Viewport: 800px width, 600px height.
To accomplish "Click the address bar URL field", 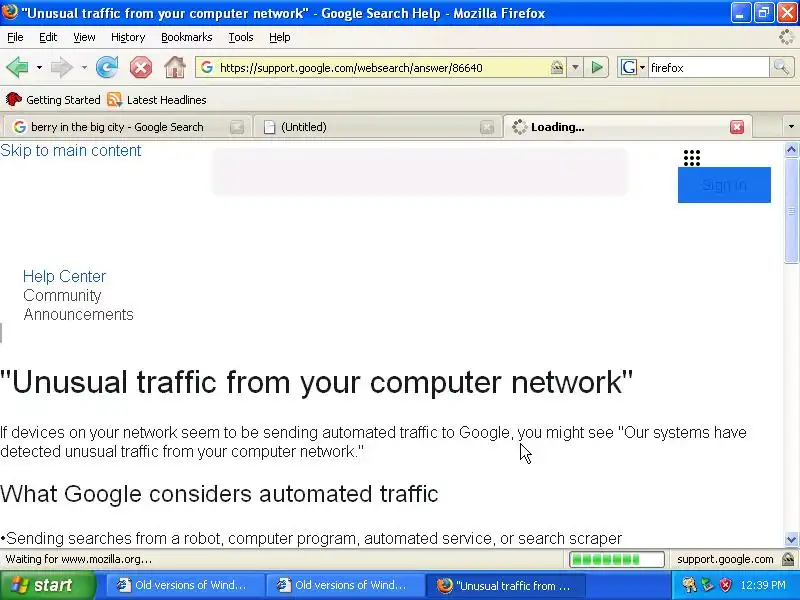I will click(x=383, y=68).
